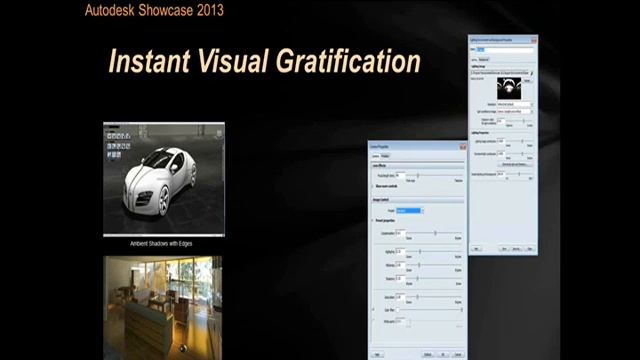Click the OK button in camera dialog
This screenshot has height=360, width=640.
(443, 354)
